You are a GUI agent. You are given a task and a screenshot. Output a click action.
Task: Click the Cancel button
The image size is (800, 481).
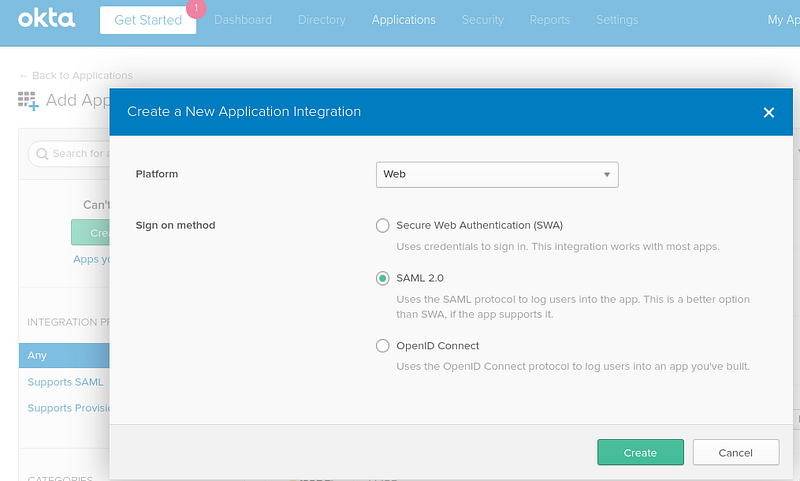735,452
